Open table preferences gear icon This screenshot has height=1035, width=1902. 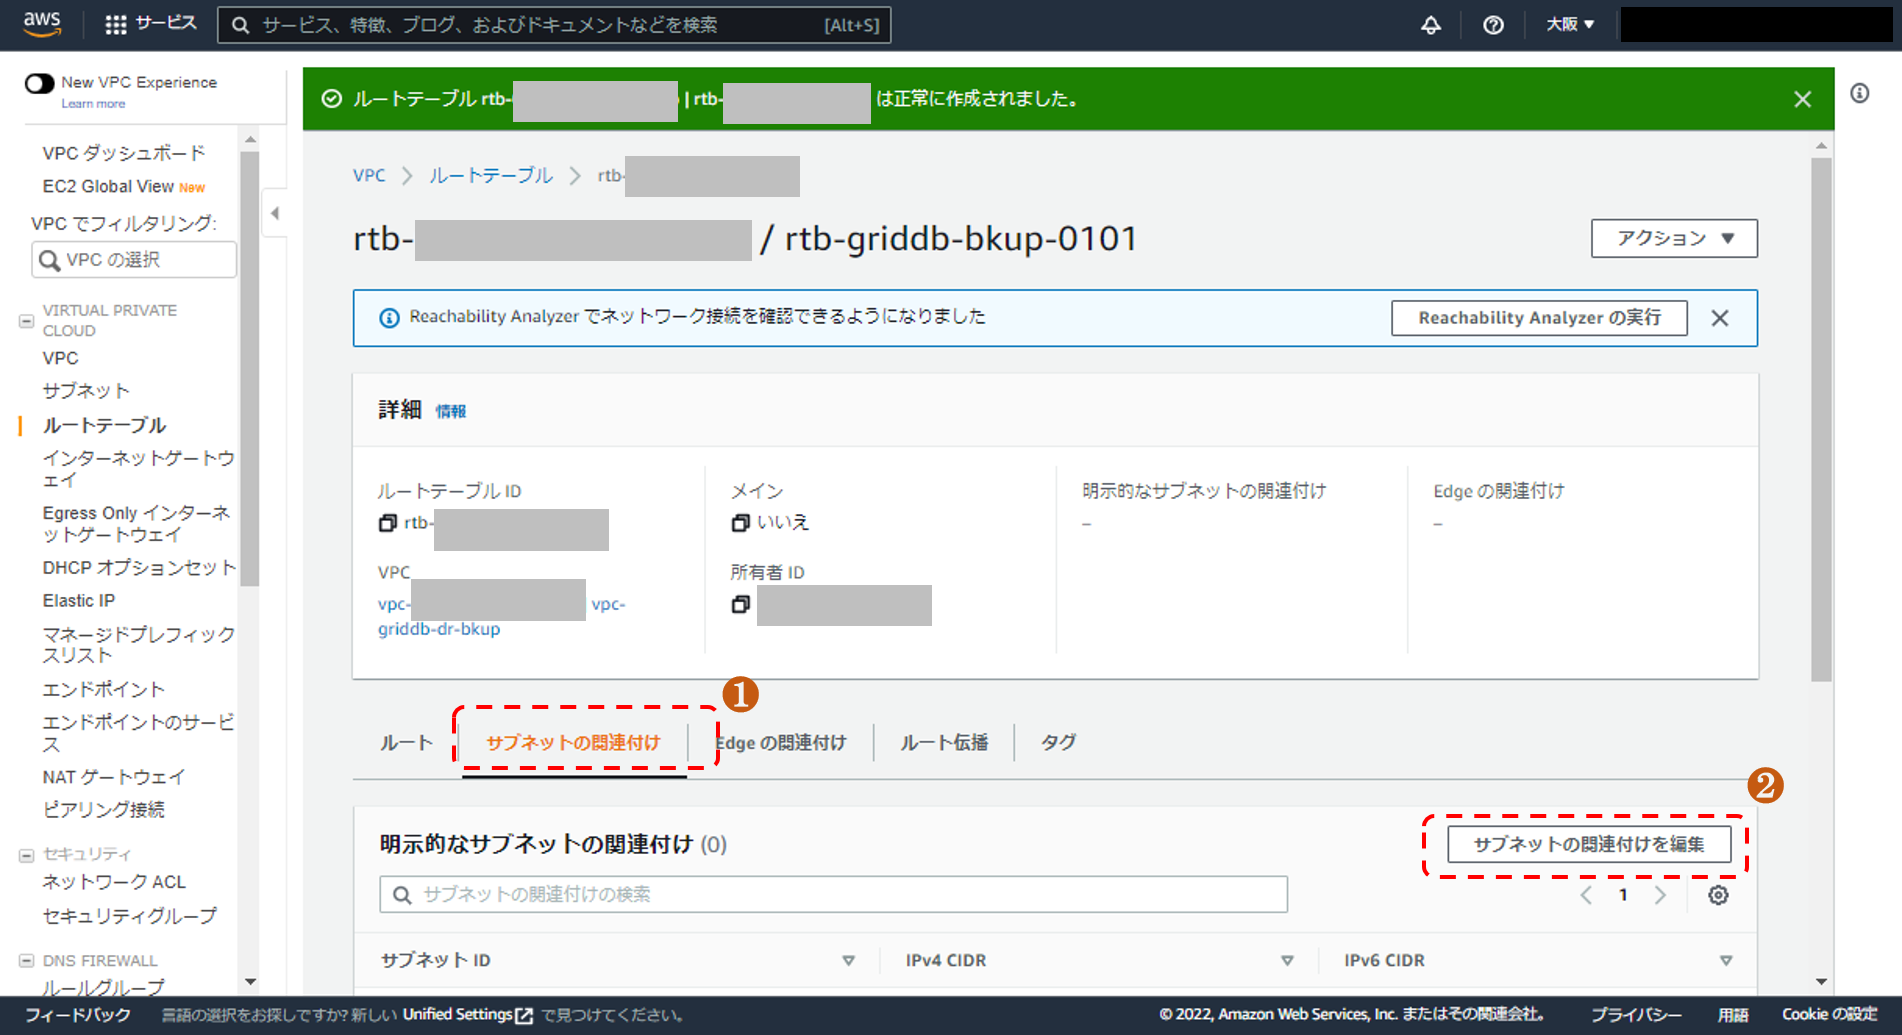(1718, 895)
